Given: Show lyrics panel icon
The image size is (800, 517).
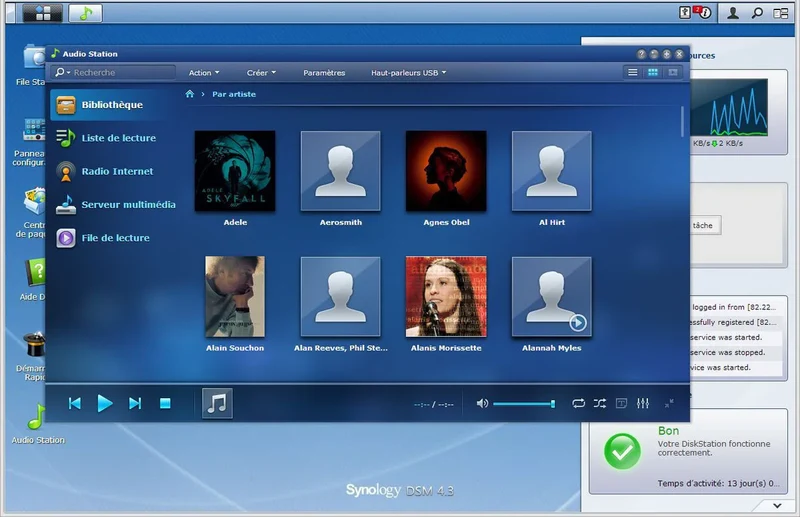Looking at the screenshot, I should point(621,404).
